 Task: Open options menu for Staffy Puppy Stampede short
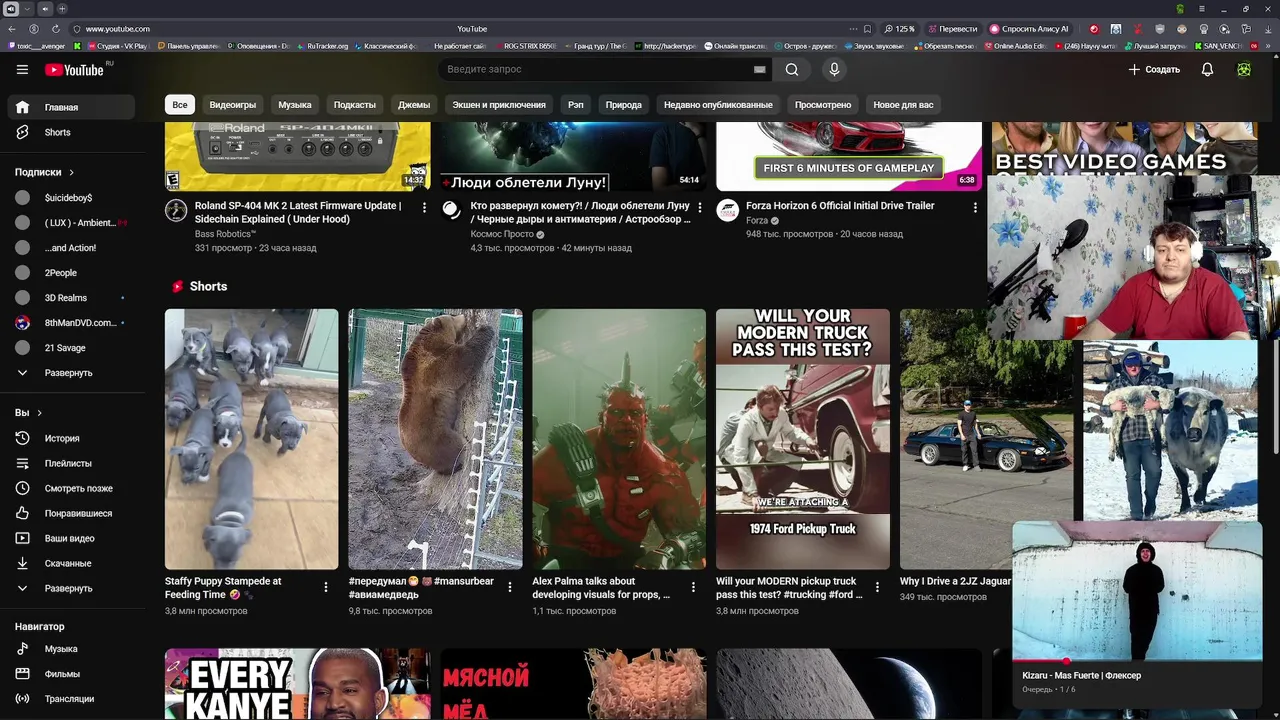pos(325,587)
